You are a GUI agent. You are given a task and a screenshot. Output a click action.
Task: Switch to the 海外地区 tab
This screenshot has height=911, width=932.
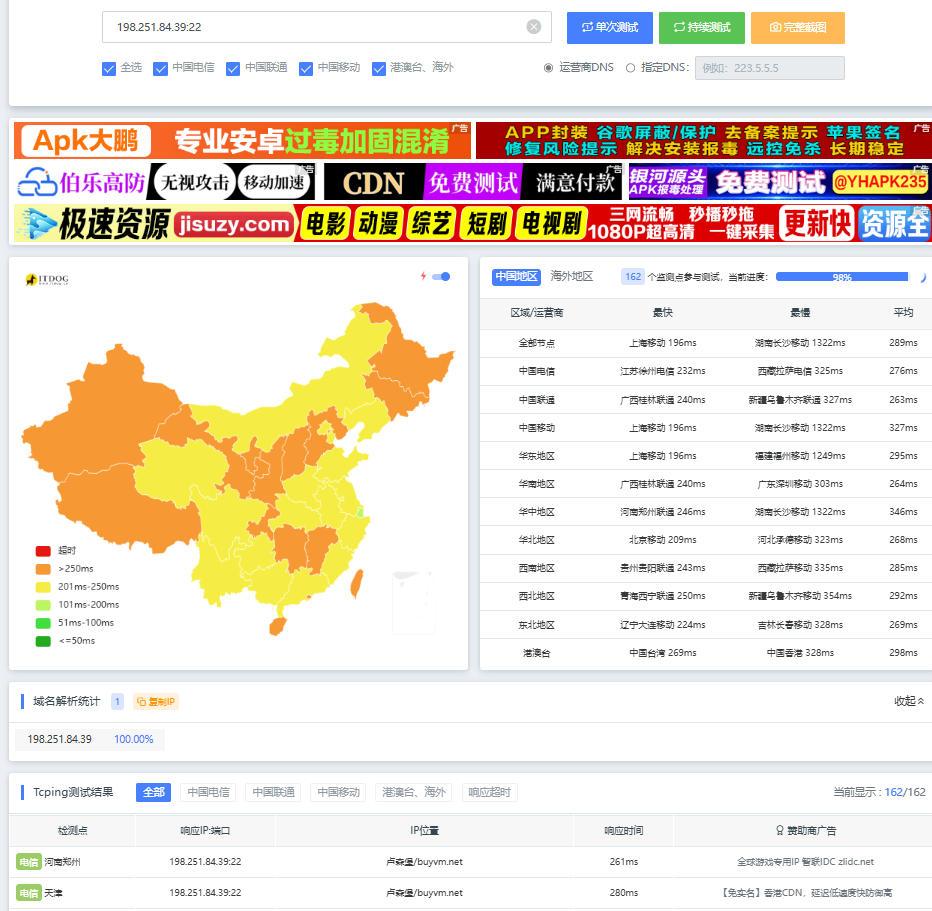(x=572, y=276)
